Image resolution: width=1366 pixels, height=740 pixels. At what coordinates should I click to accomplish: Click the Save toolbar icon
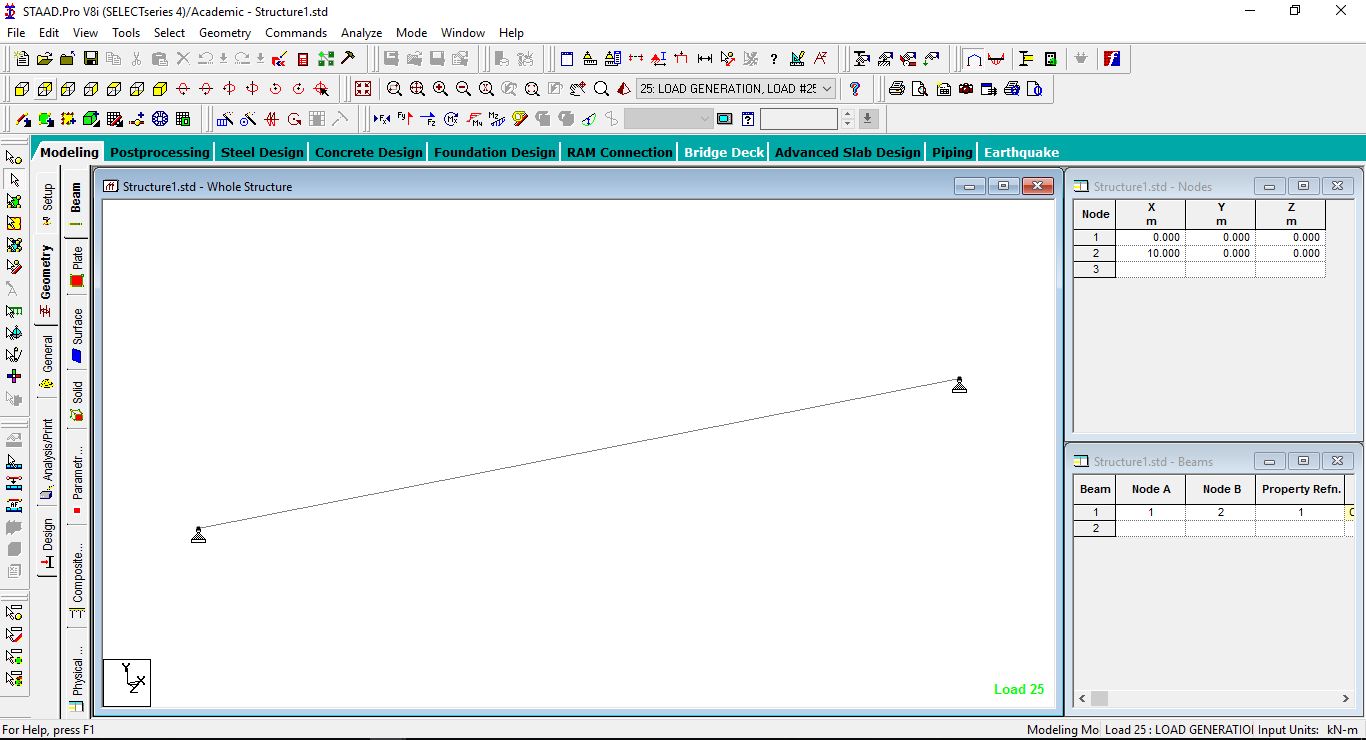click(90, 59)
